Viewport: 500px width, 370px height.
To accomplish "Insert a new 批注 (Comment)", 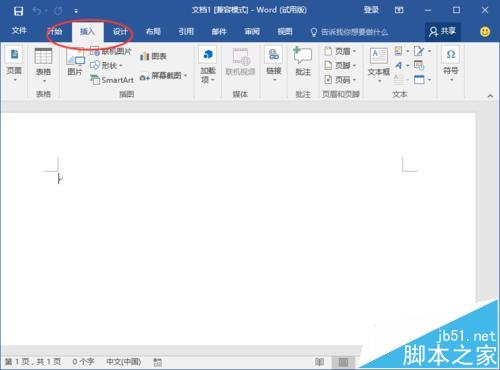I will coord(303,61).
